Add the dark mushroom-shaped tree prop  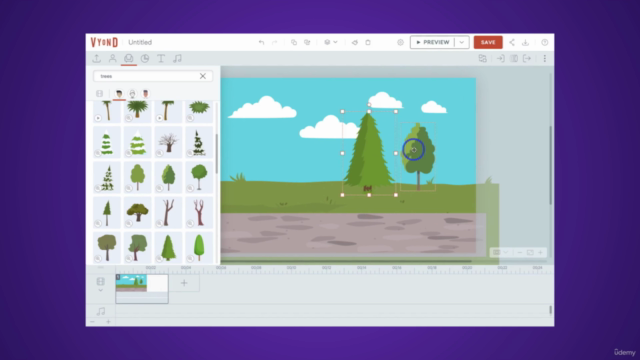[138, 212]
